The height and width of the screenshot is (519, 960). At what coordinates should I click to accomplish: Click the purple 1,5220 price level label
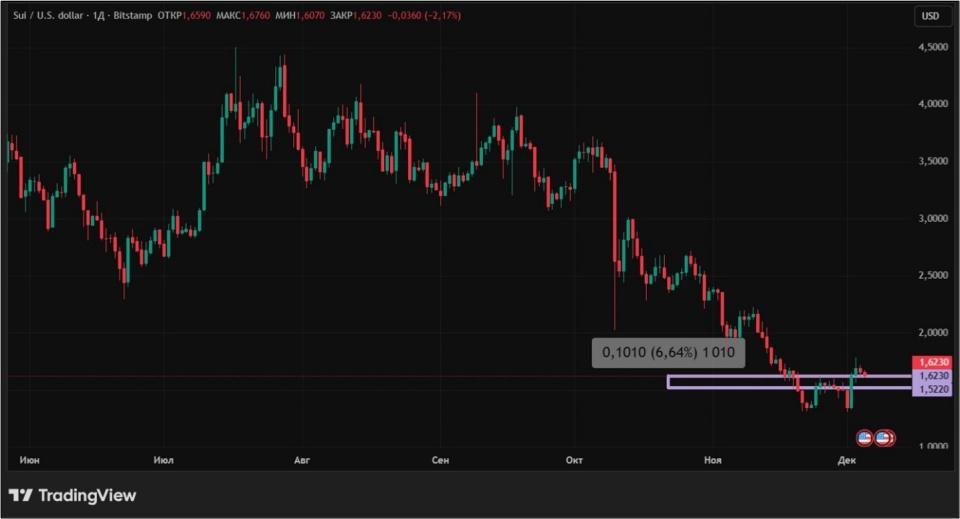[x=933, y=388]
